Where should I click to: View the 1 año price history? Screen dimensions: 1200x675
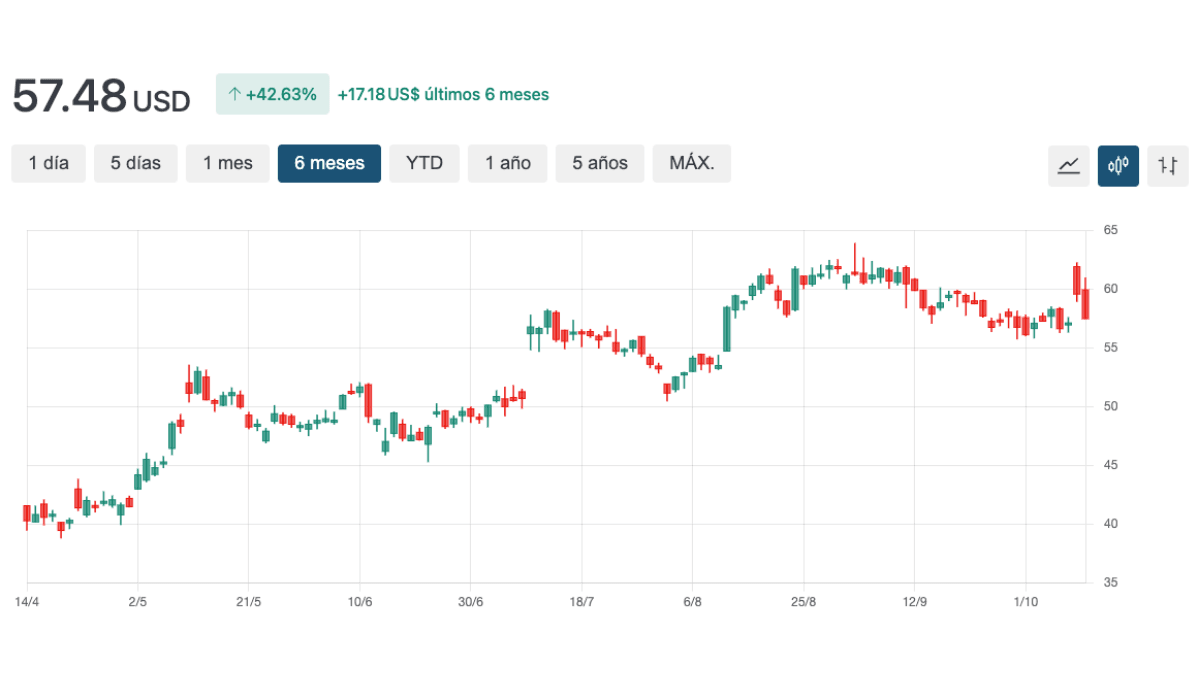pos(508,164)
